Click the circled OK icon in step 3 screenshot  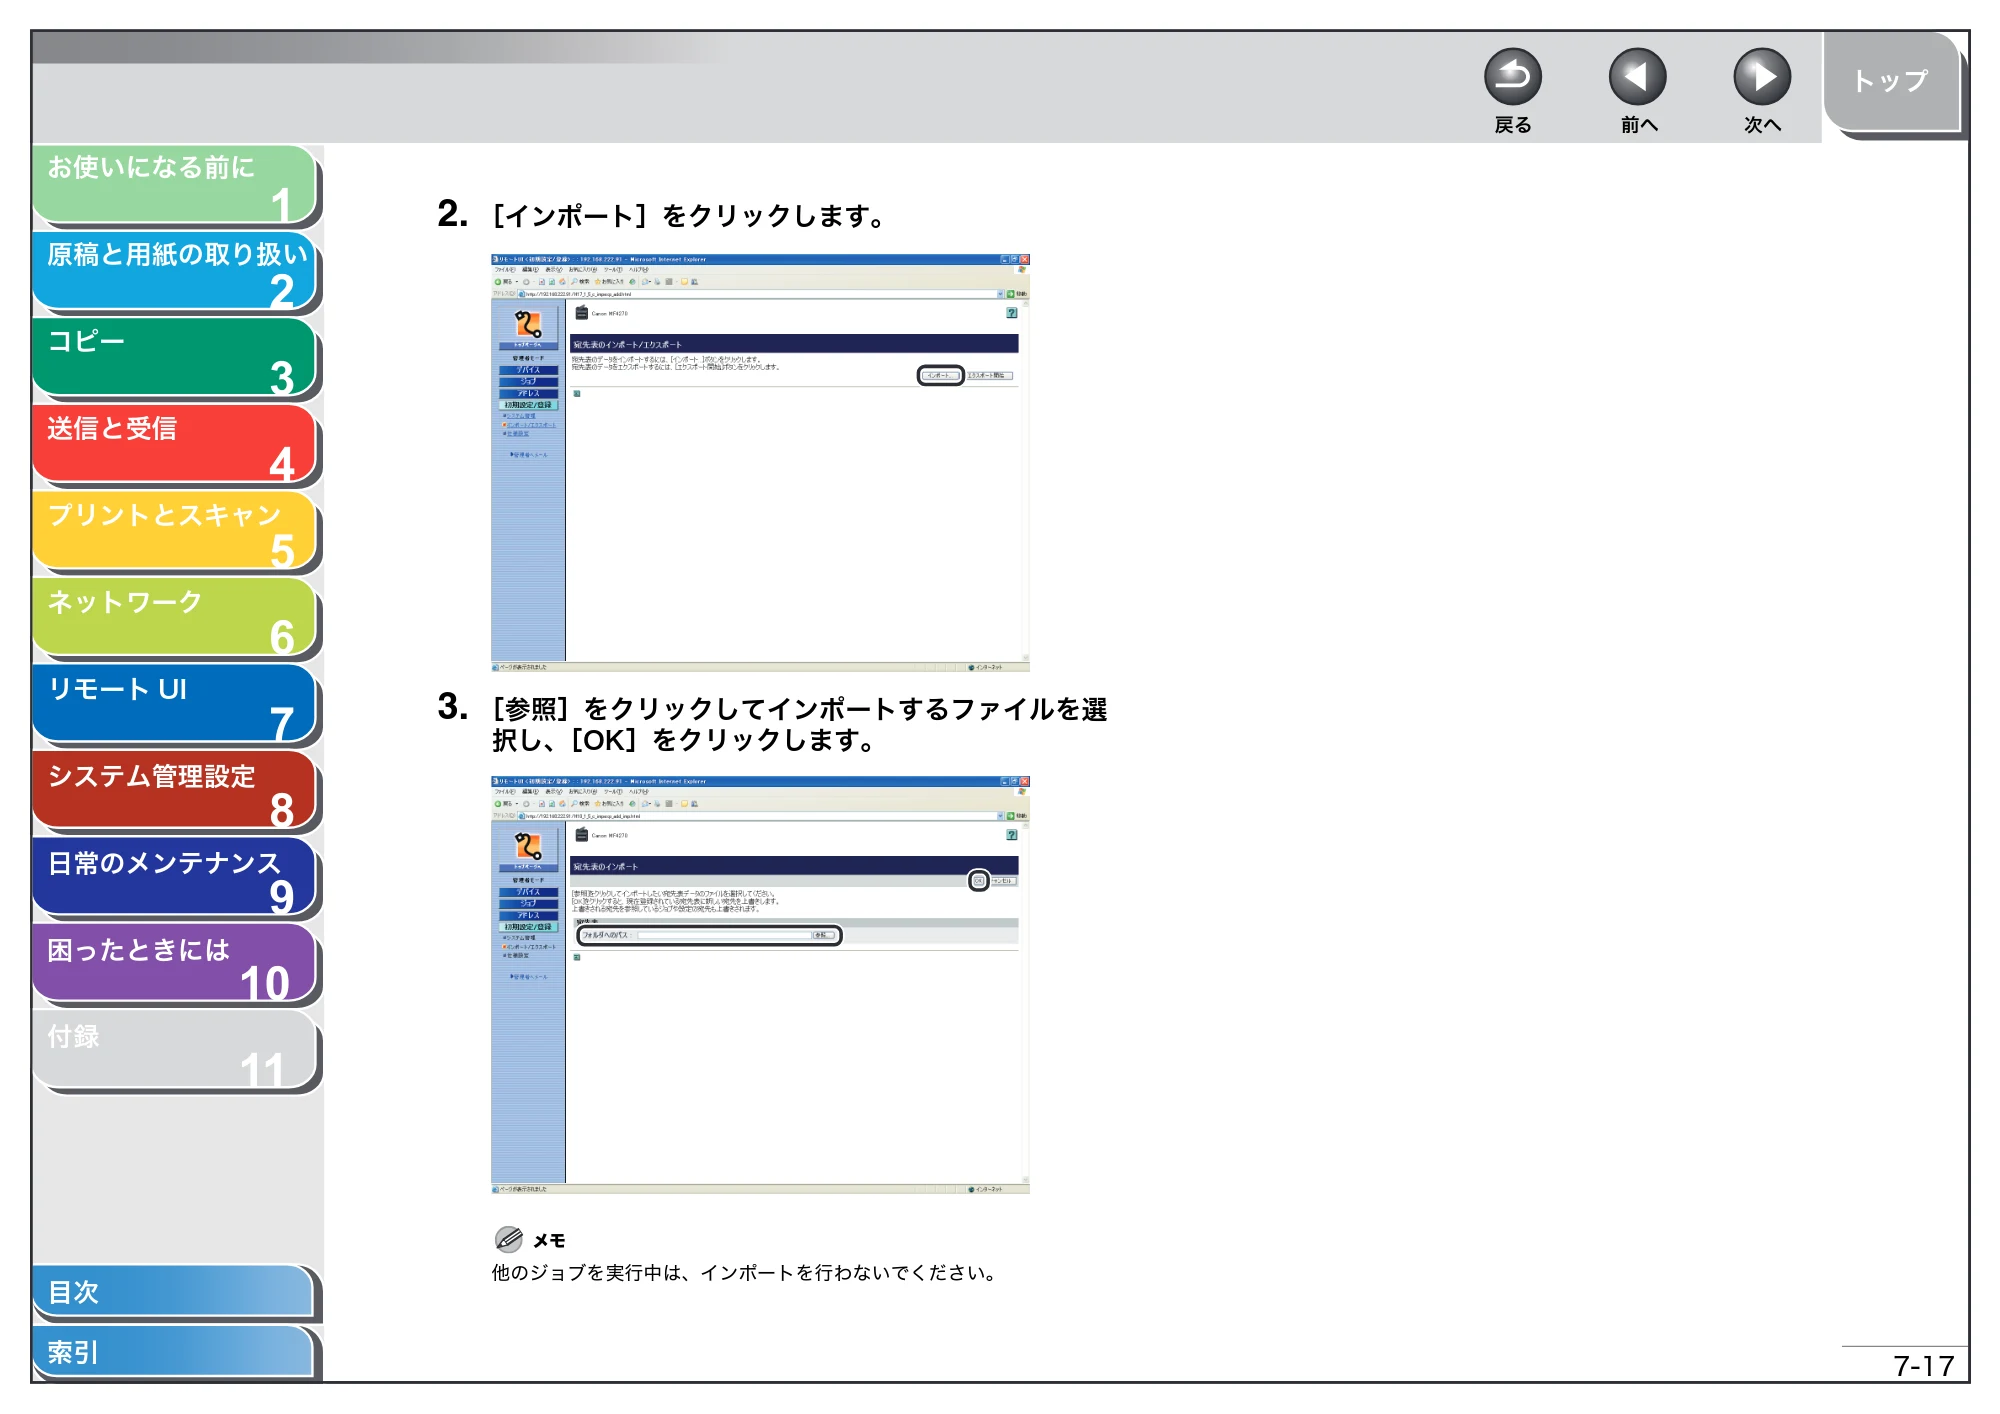[x=979, y=881]
